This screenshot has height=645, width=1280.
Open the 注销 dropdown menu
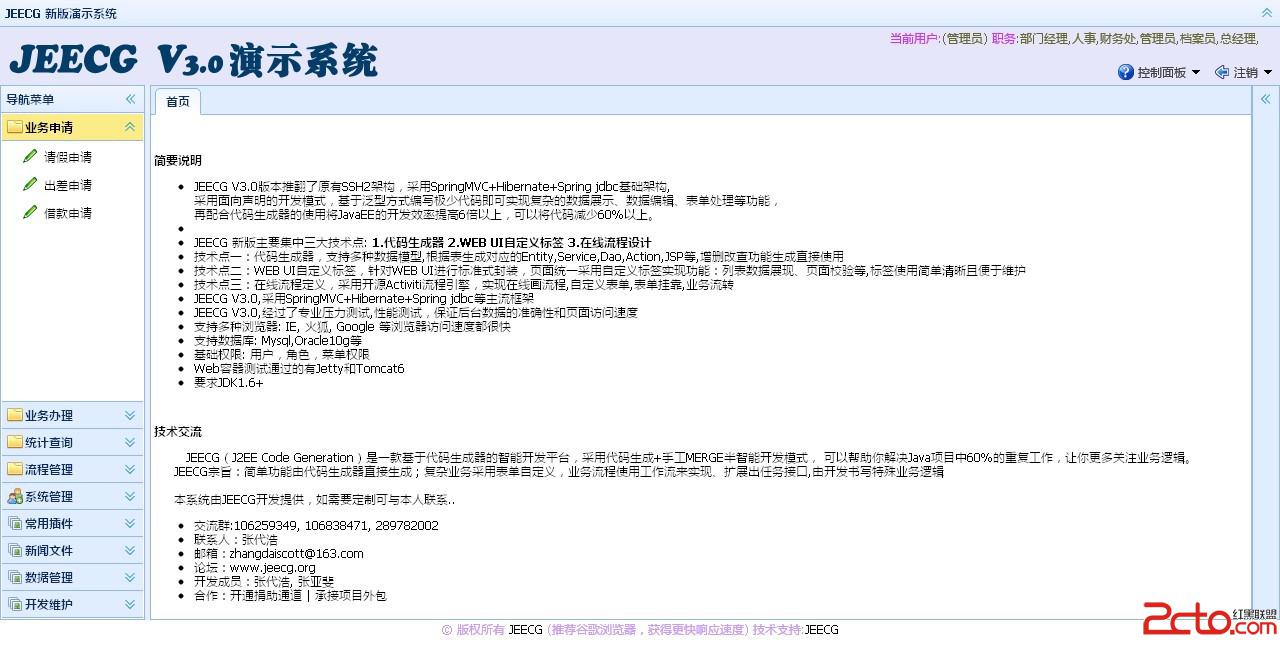(x=1244, y=72)
